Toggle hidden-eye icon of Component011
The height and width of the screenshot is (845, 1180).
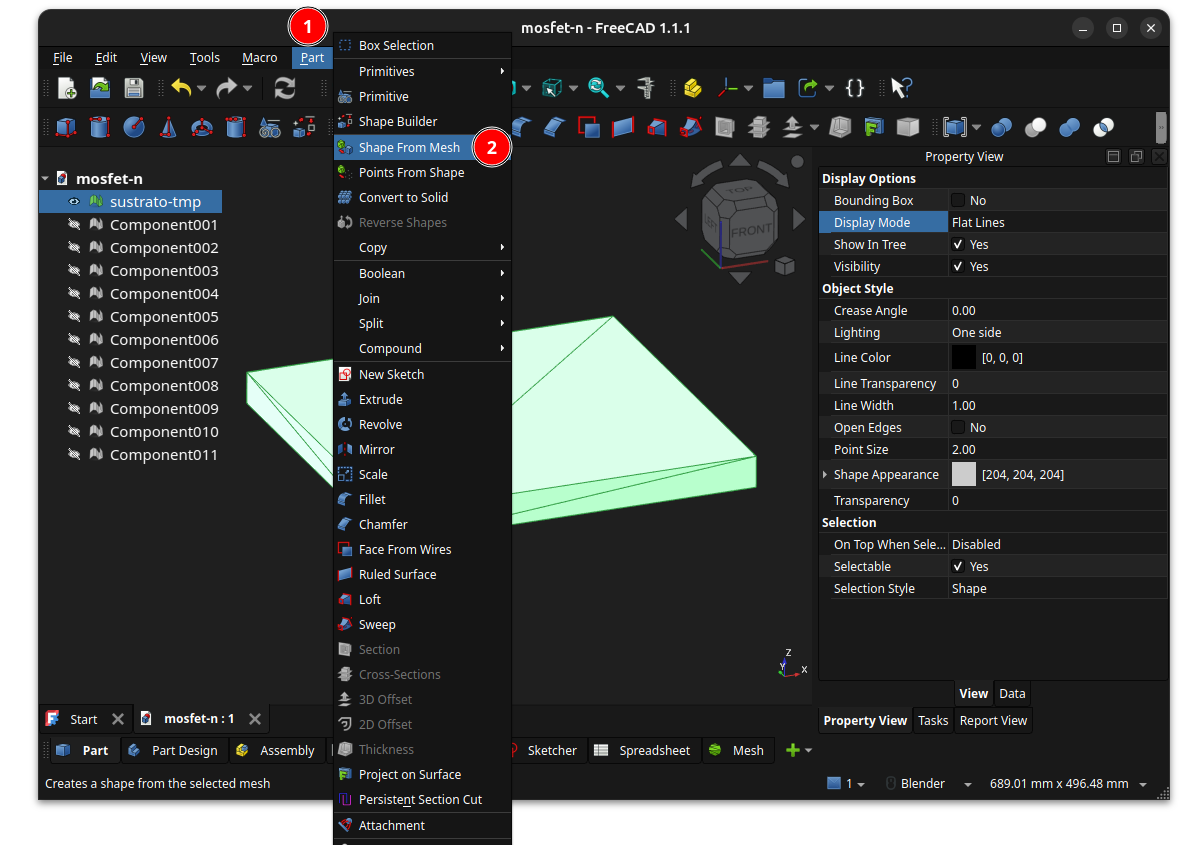pyautogui.click(x=74, y=454)
